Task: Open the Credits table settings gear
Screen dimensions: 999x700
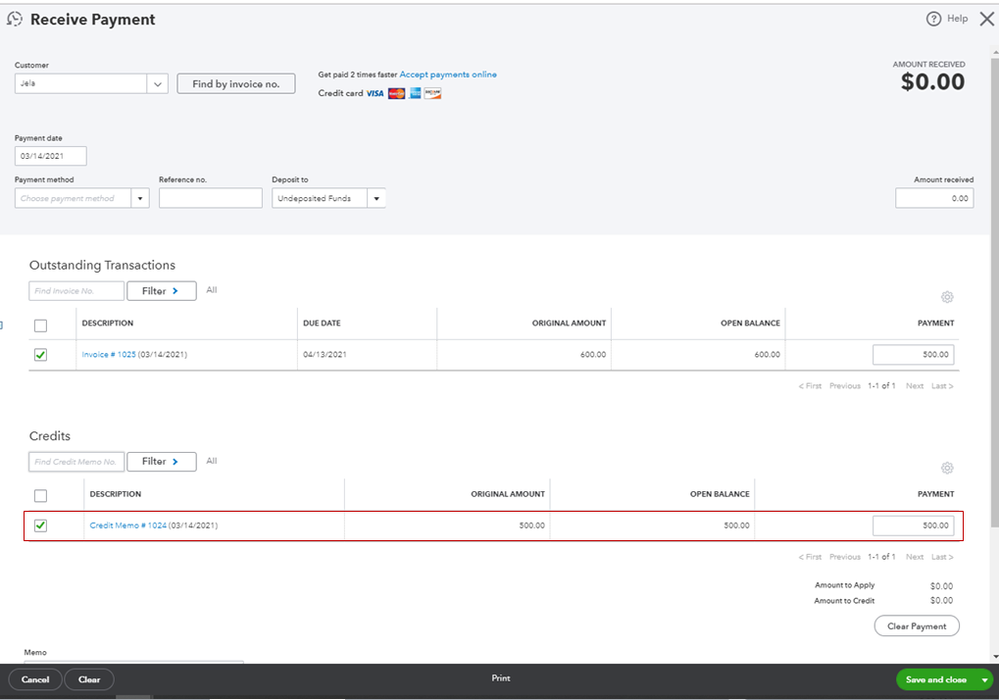Action: pos(947,468)
